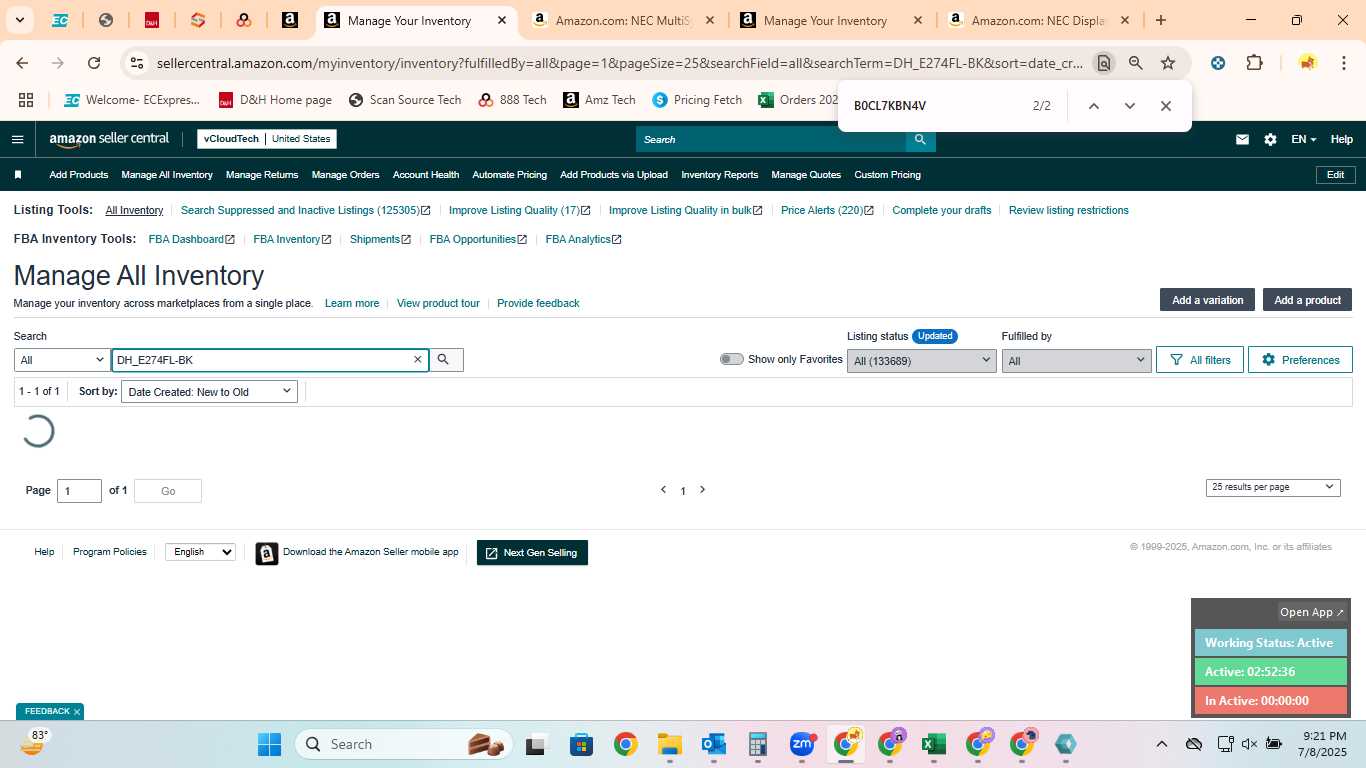Open a new browser tab

(1160, 20)
